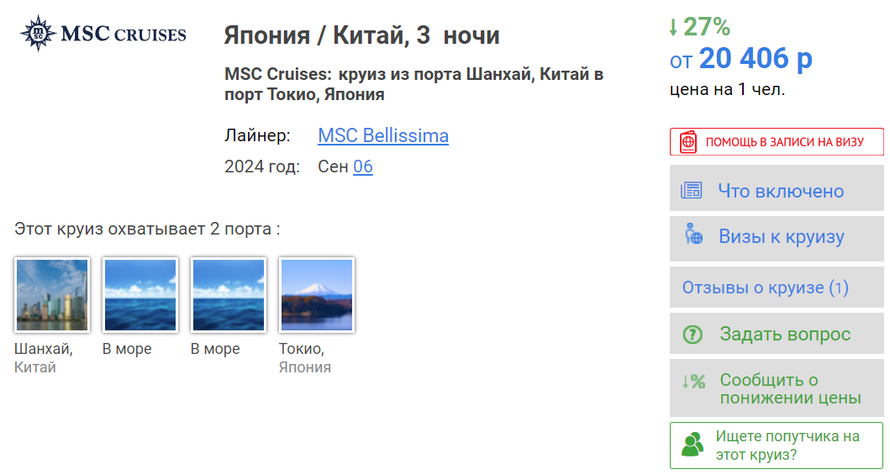Open the MSC Bellissima liner link
Image resolution: width=890 pixels, height=475 pixels.
pyautogui.click(x=383, y=136)
